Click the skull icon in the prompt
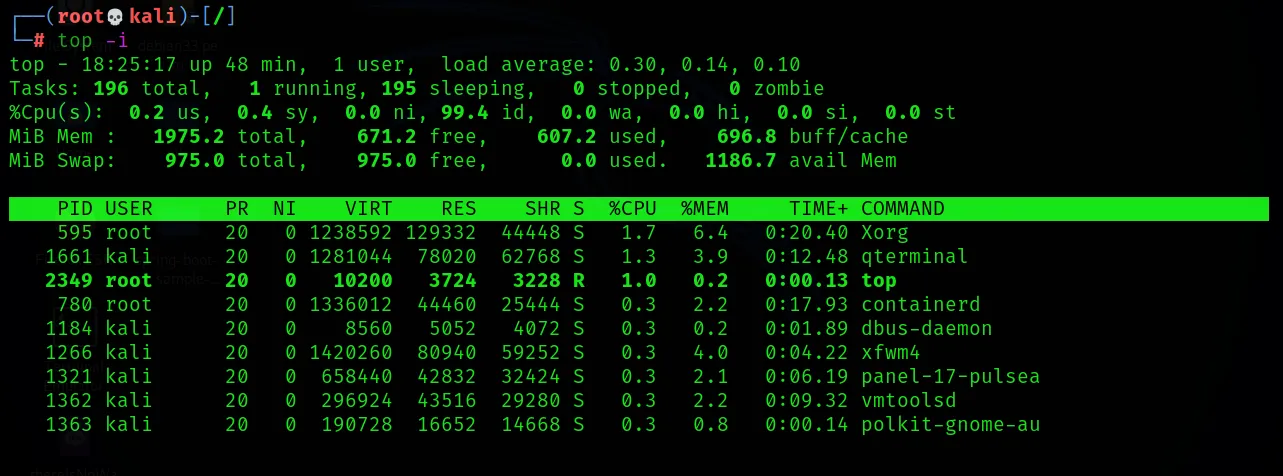The height and width of the screenshot is (476, 1283). (x=114, y=16)
